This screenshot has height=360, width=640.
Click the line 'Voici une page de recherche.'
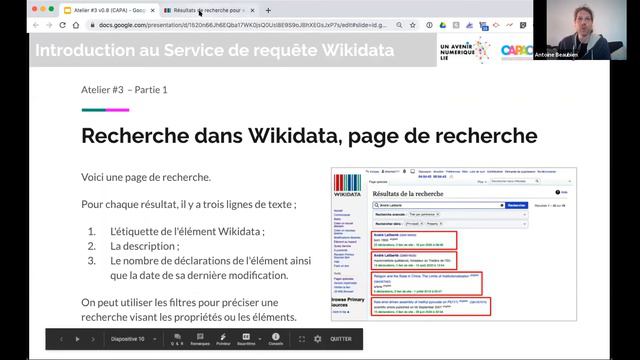[146, 177]
